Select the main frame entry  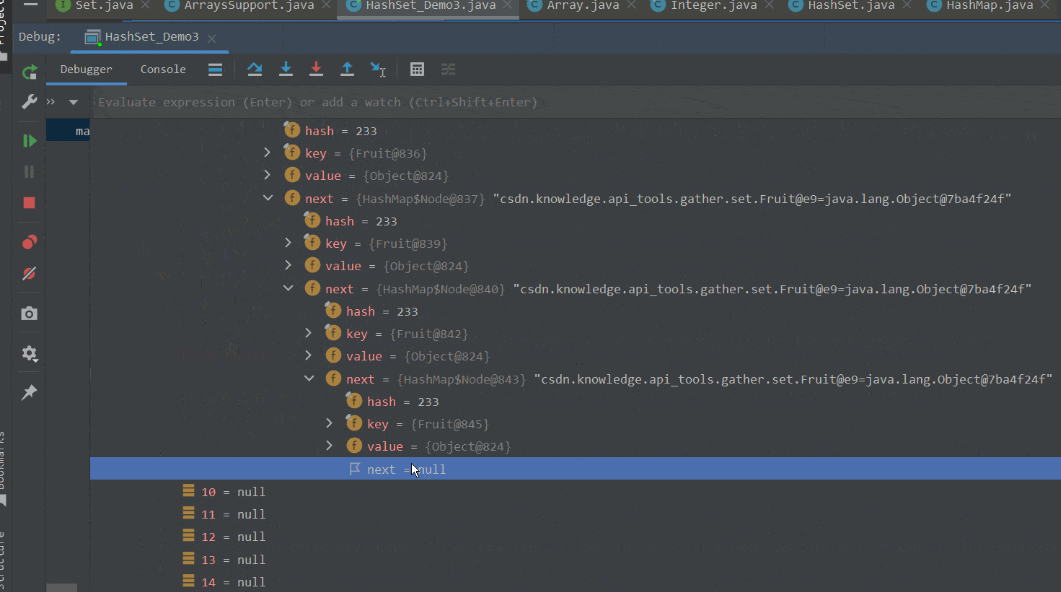pos(68,131)
